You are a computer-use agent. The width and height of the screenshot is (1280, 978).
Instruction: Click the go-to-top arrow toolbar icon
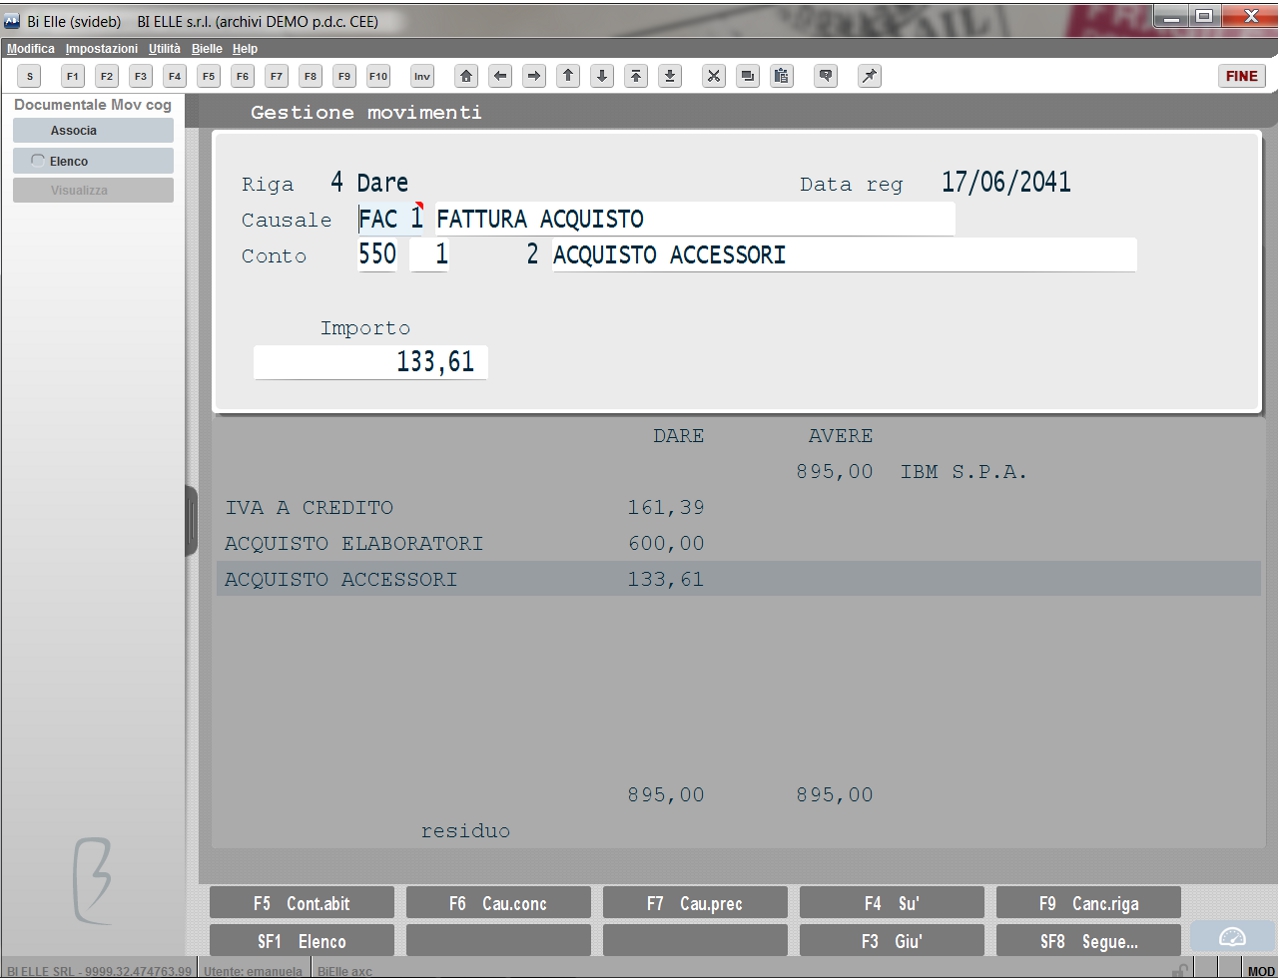pyautogui.click(x=636, y=76)
